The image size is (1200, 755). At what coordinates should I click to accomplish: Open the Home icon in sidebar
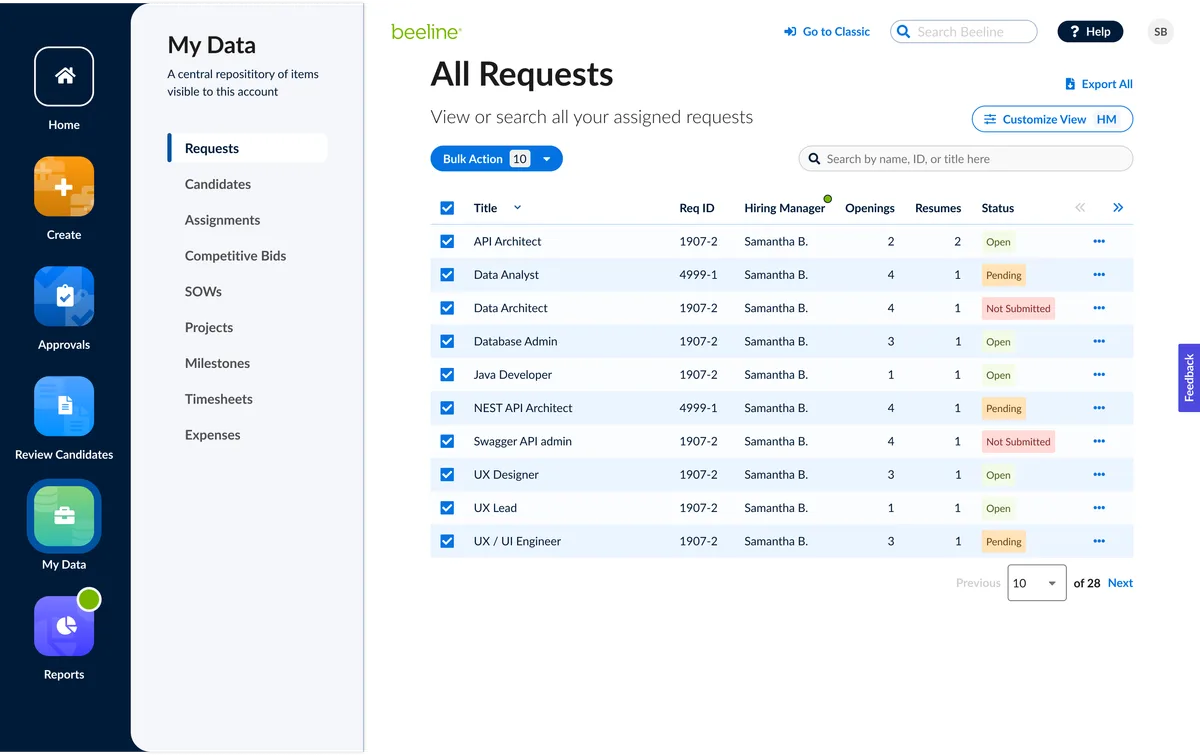[x=64, y=77]
